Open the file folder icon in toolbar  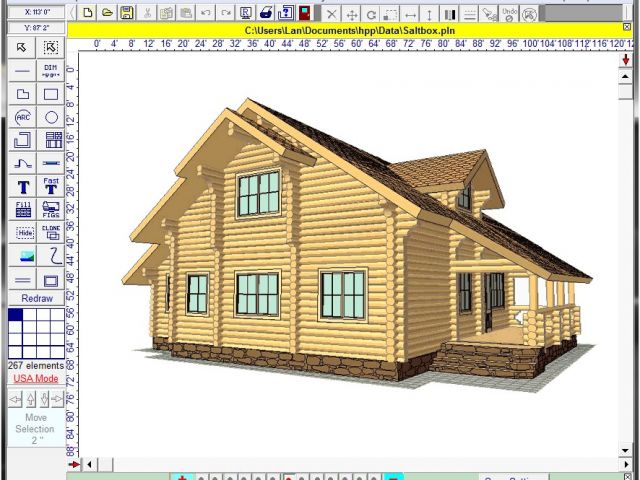pyautogui.click(x=107, y=14)
